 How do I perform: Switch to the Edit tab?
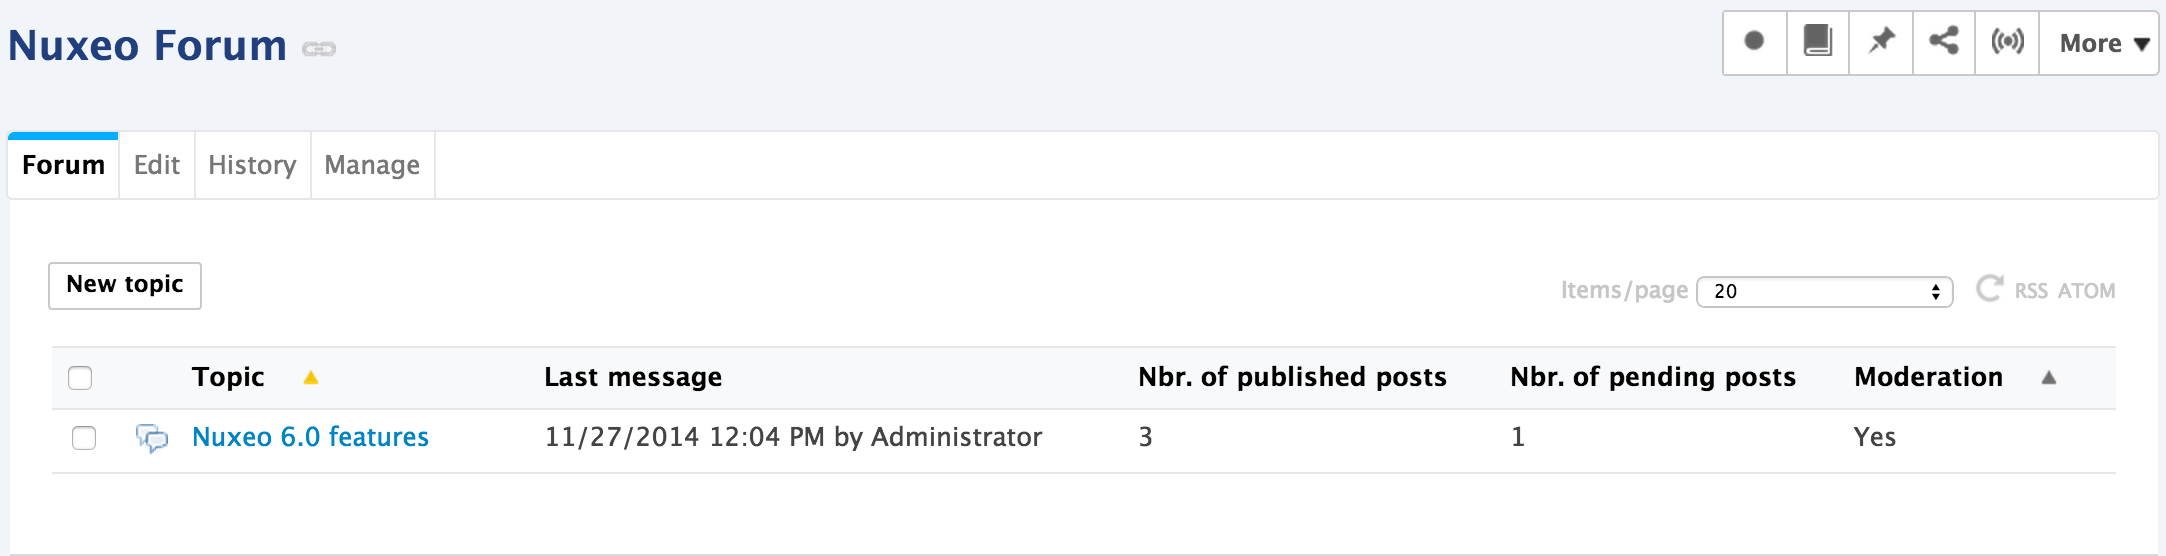point(157,165)
